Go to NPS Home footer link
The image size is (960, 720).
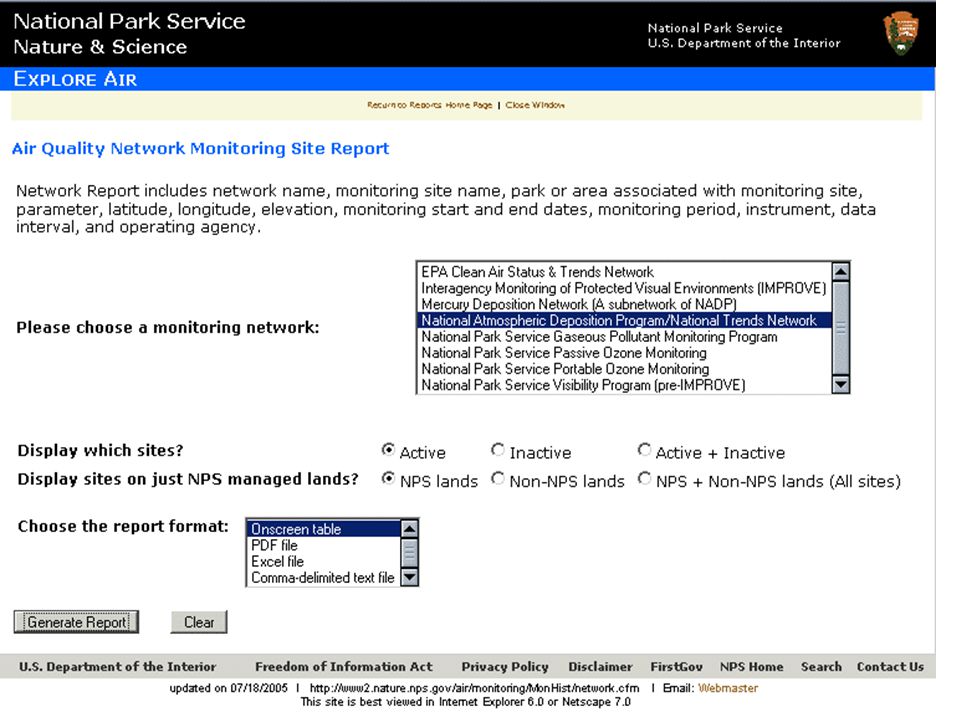pyautogui.click(x=751, y=667)
